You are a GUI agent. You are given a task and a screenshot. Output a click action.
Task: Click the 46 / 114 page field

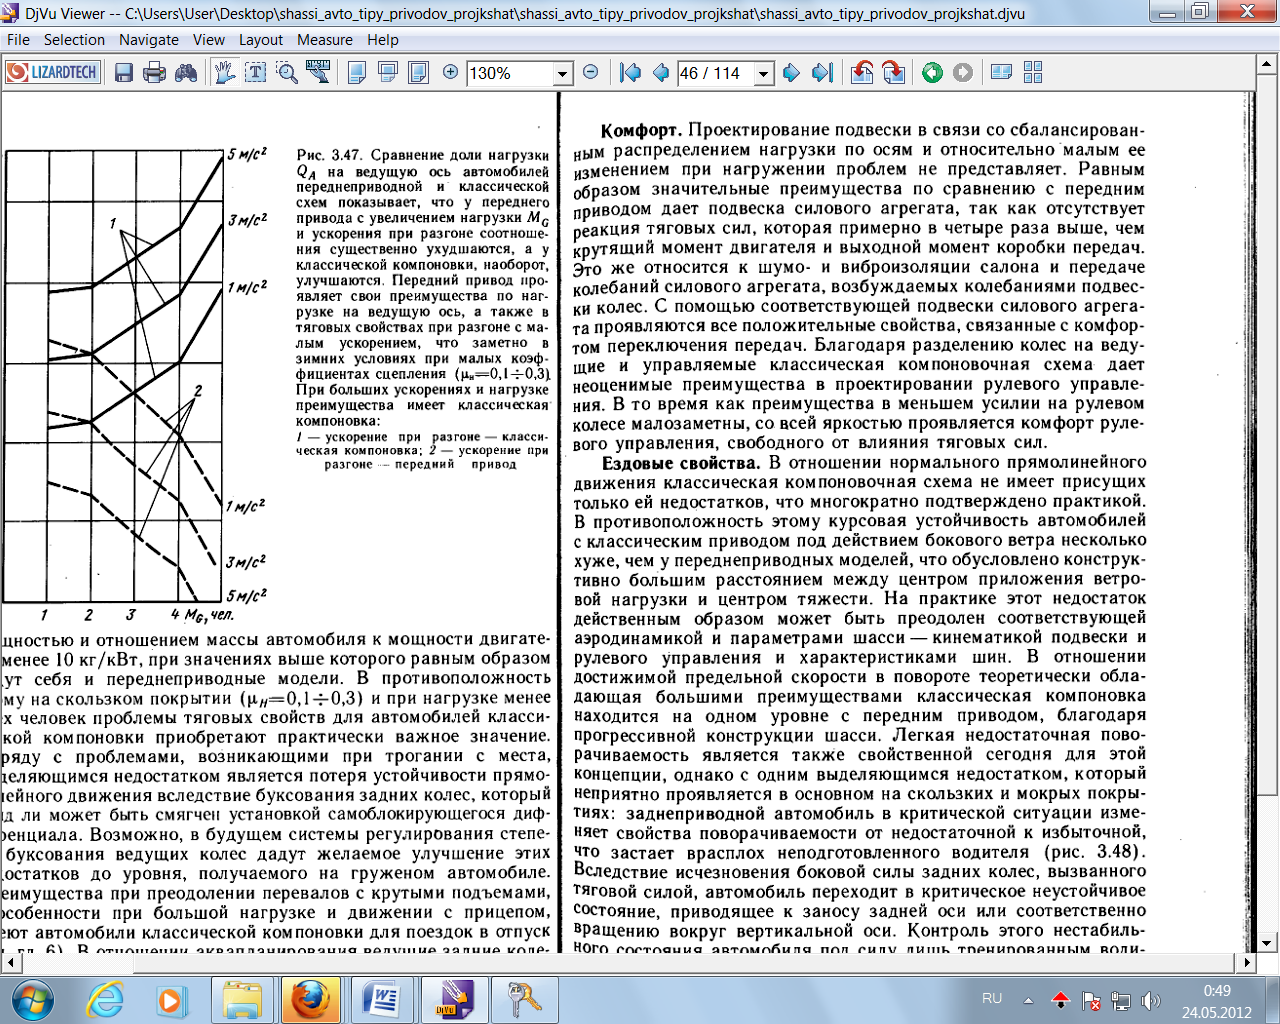(716, 74)
